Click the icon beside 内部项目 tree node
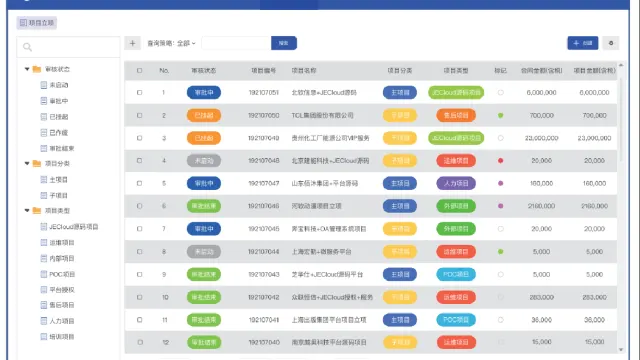Viewport: 640px width, 360px height. coord(44,258)
